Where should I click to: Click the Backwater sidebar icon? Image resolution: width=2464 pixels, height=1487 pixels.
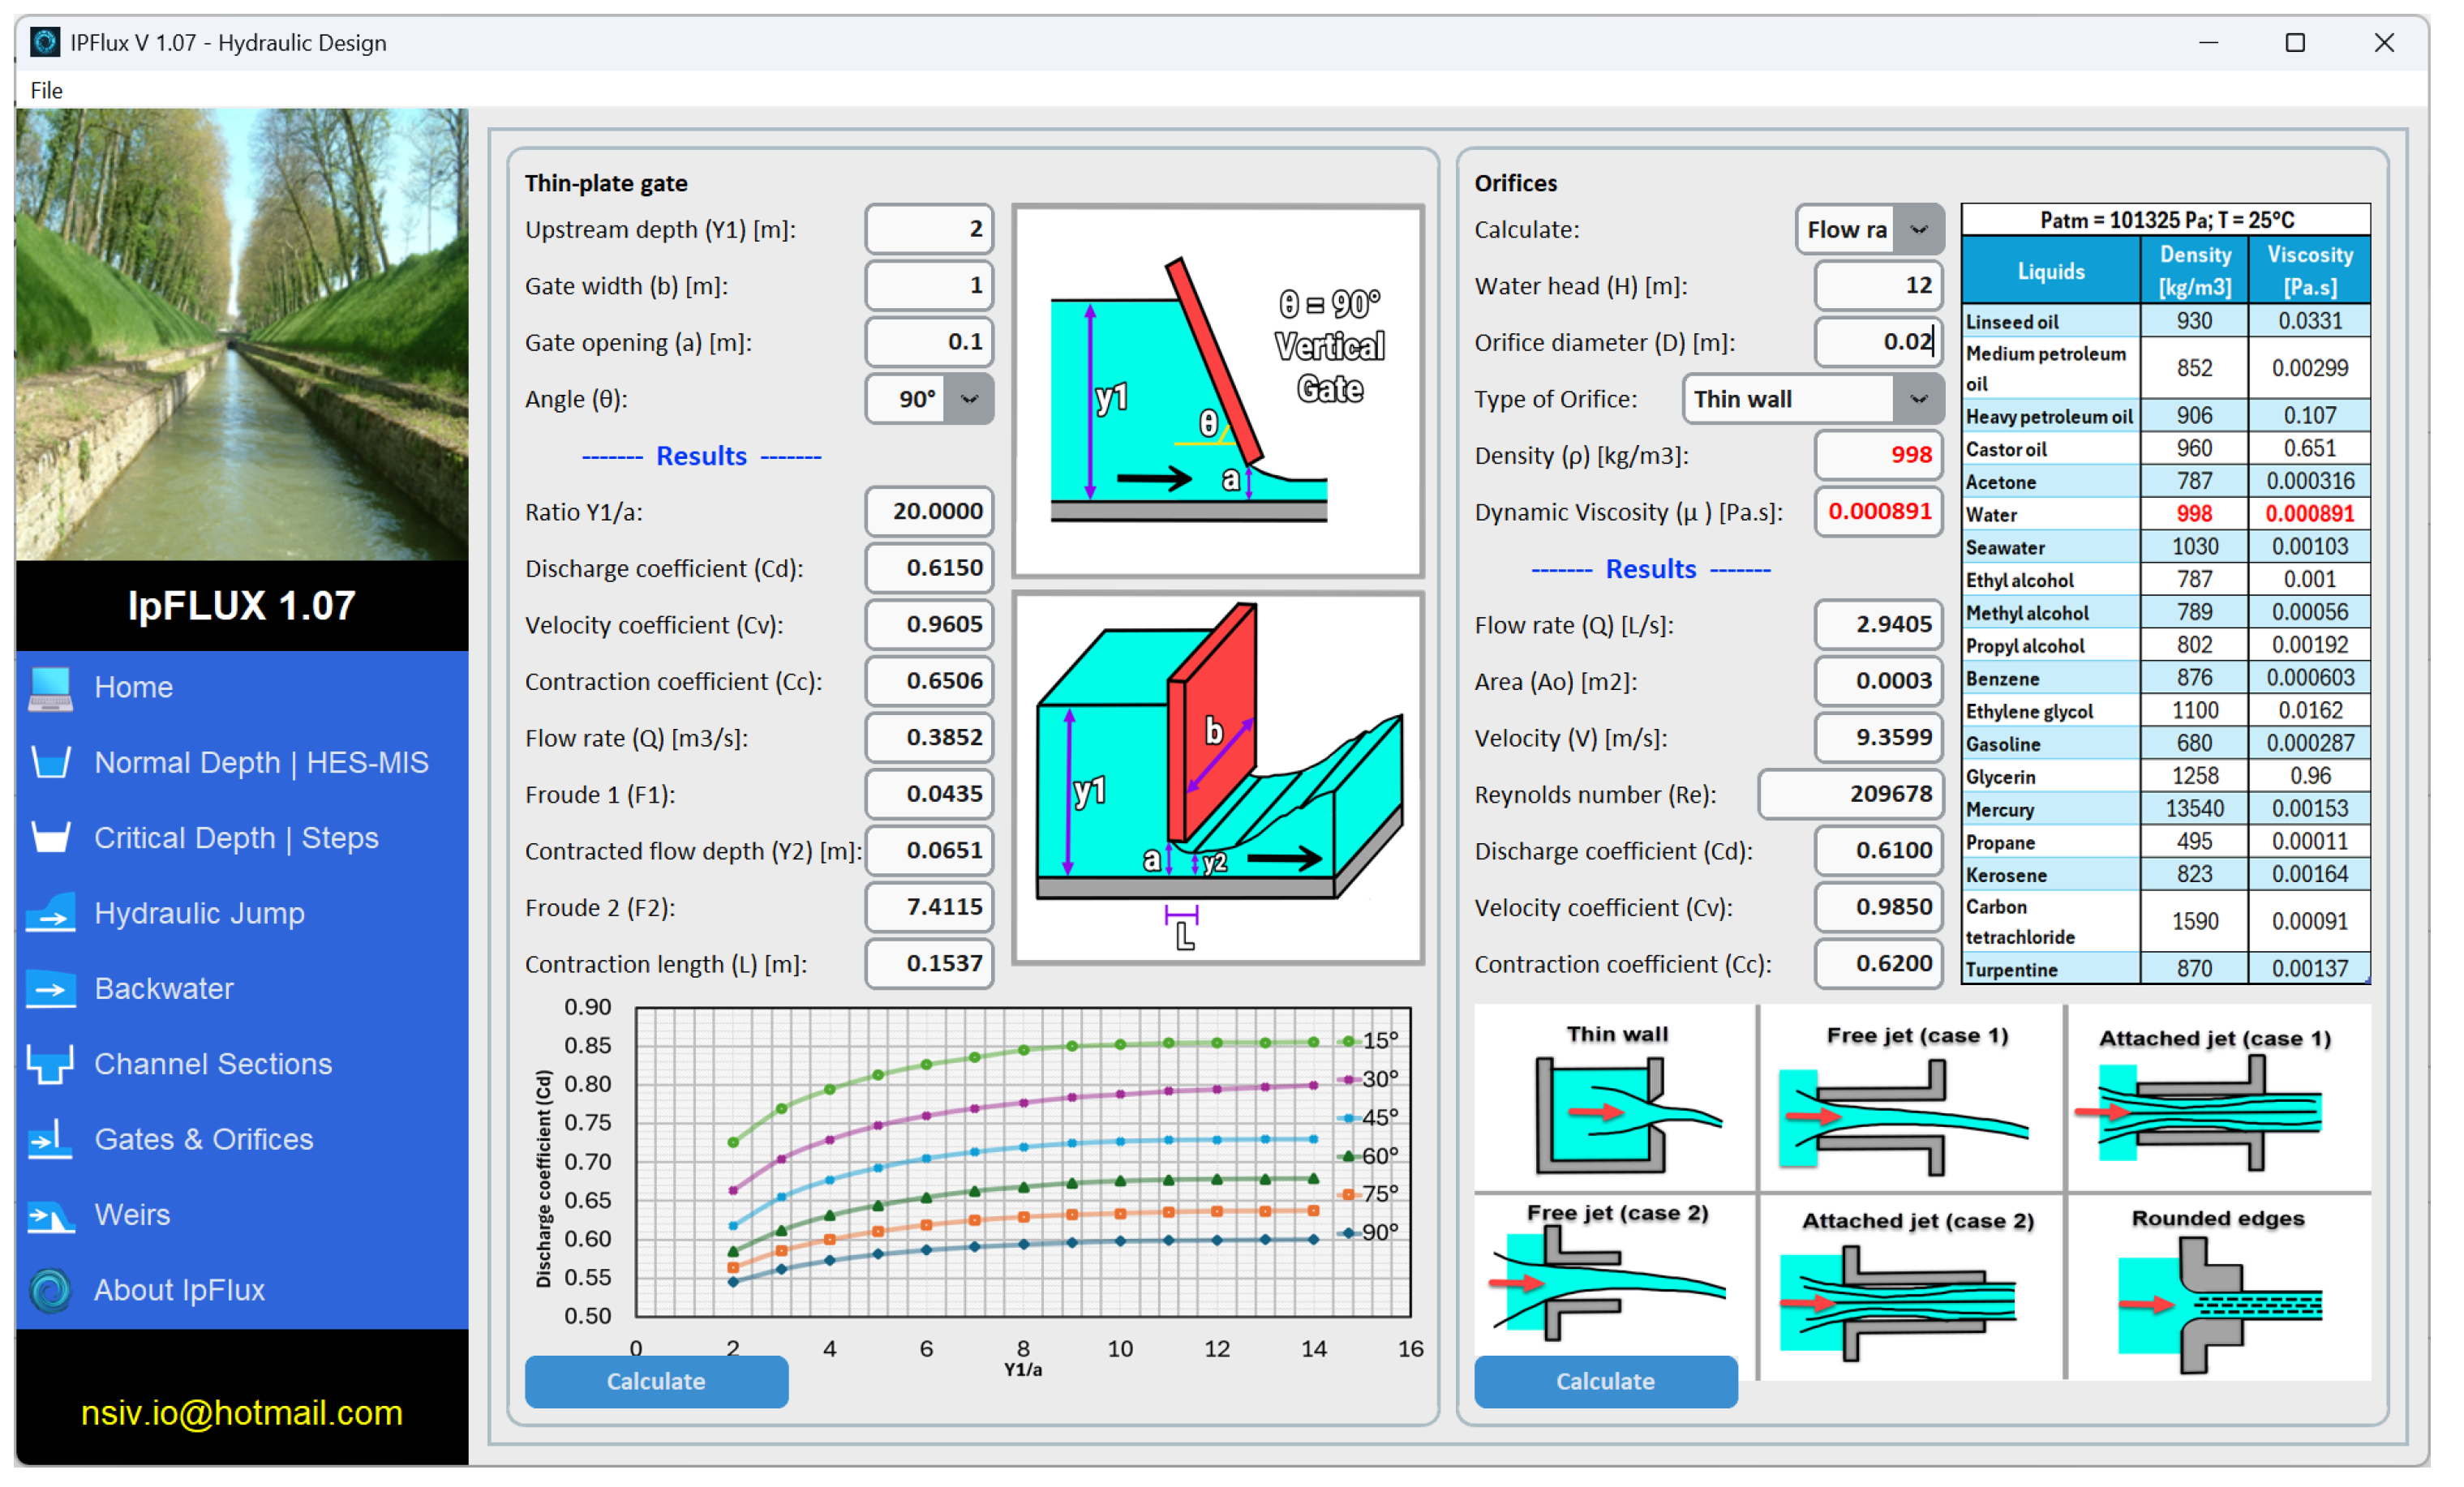point(50,990)
